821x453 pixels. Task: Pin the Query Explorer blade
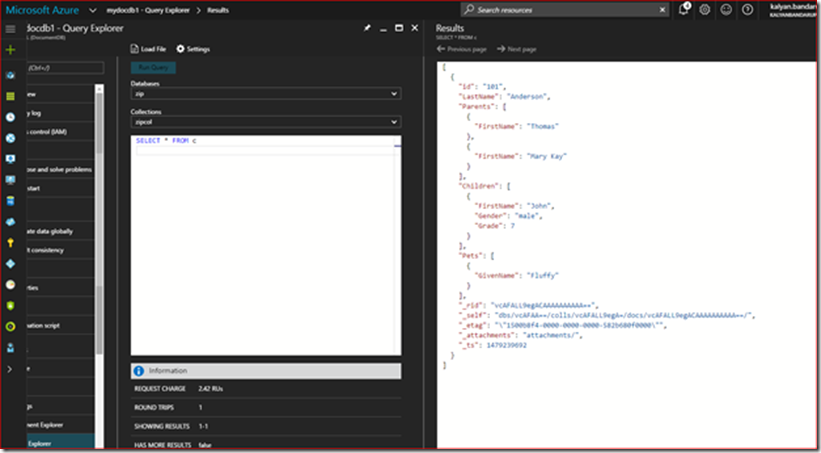click(367, 29)
